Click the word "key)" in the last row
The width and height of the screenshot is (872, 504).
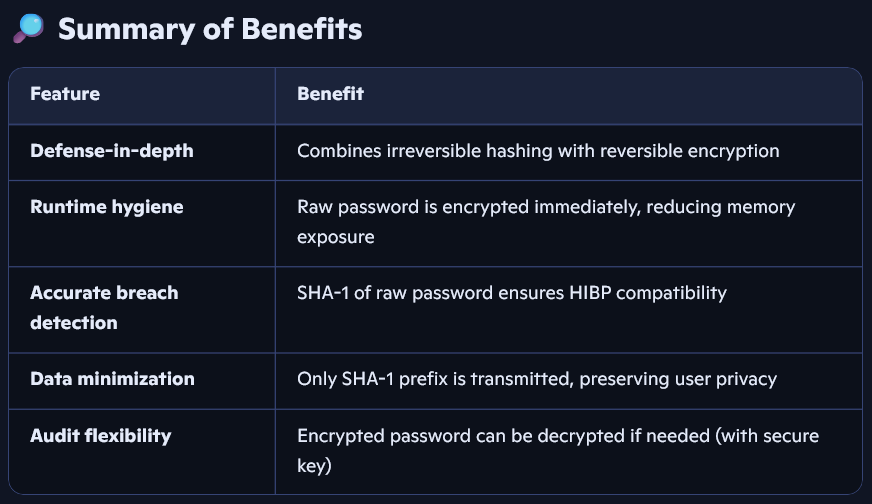point(314,466)
